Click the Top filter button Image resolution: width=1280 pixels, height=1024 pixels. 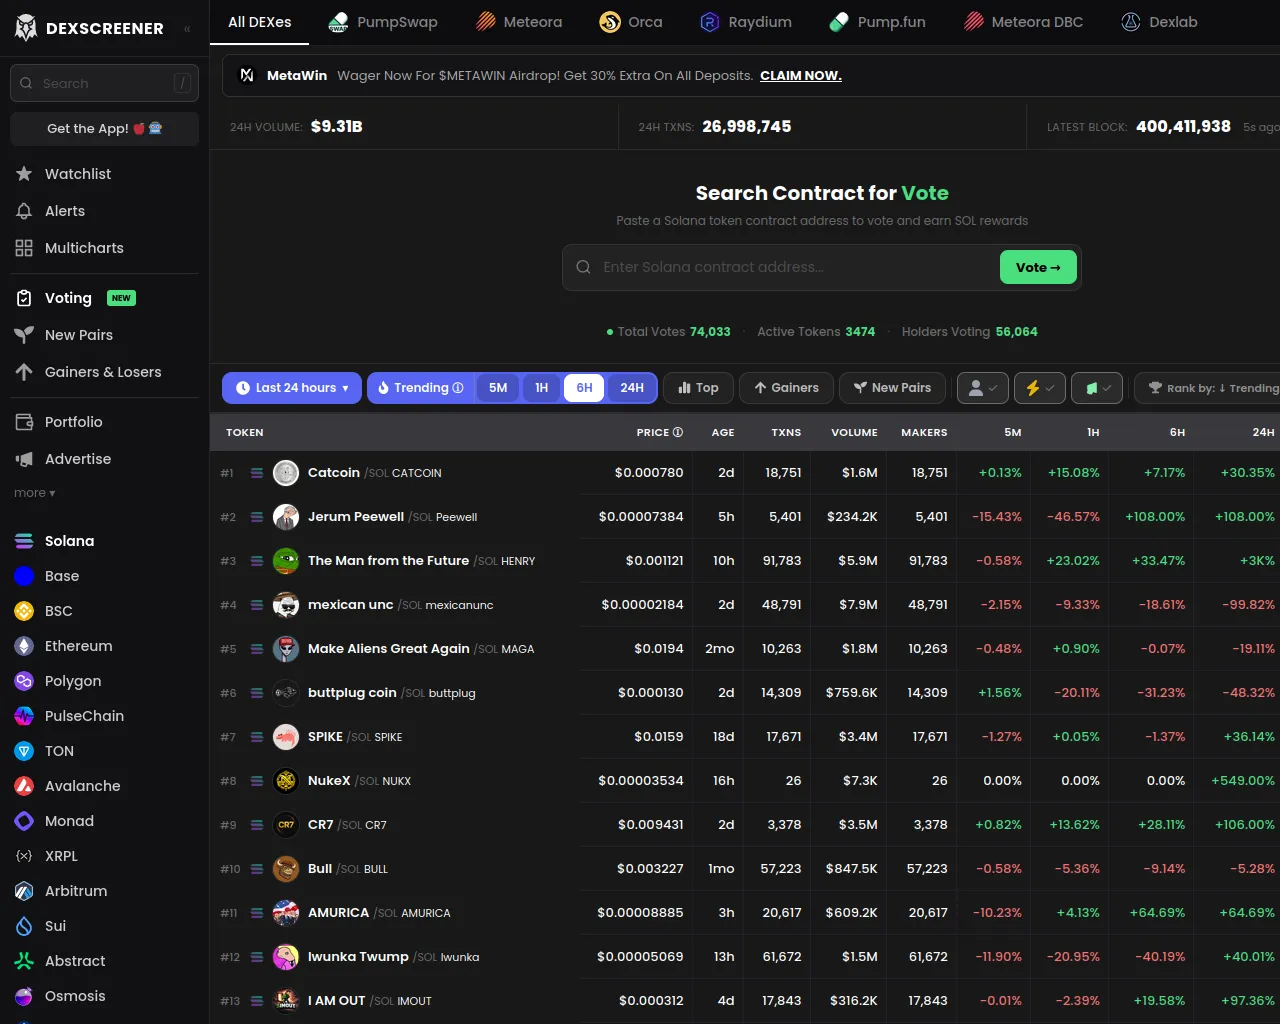pyautogui.click(x=698, y=388)
